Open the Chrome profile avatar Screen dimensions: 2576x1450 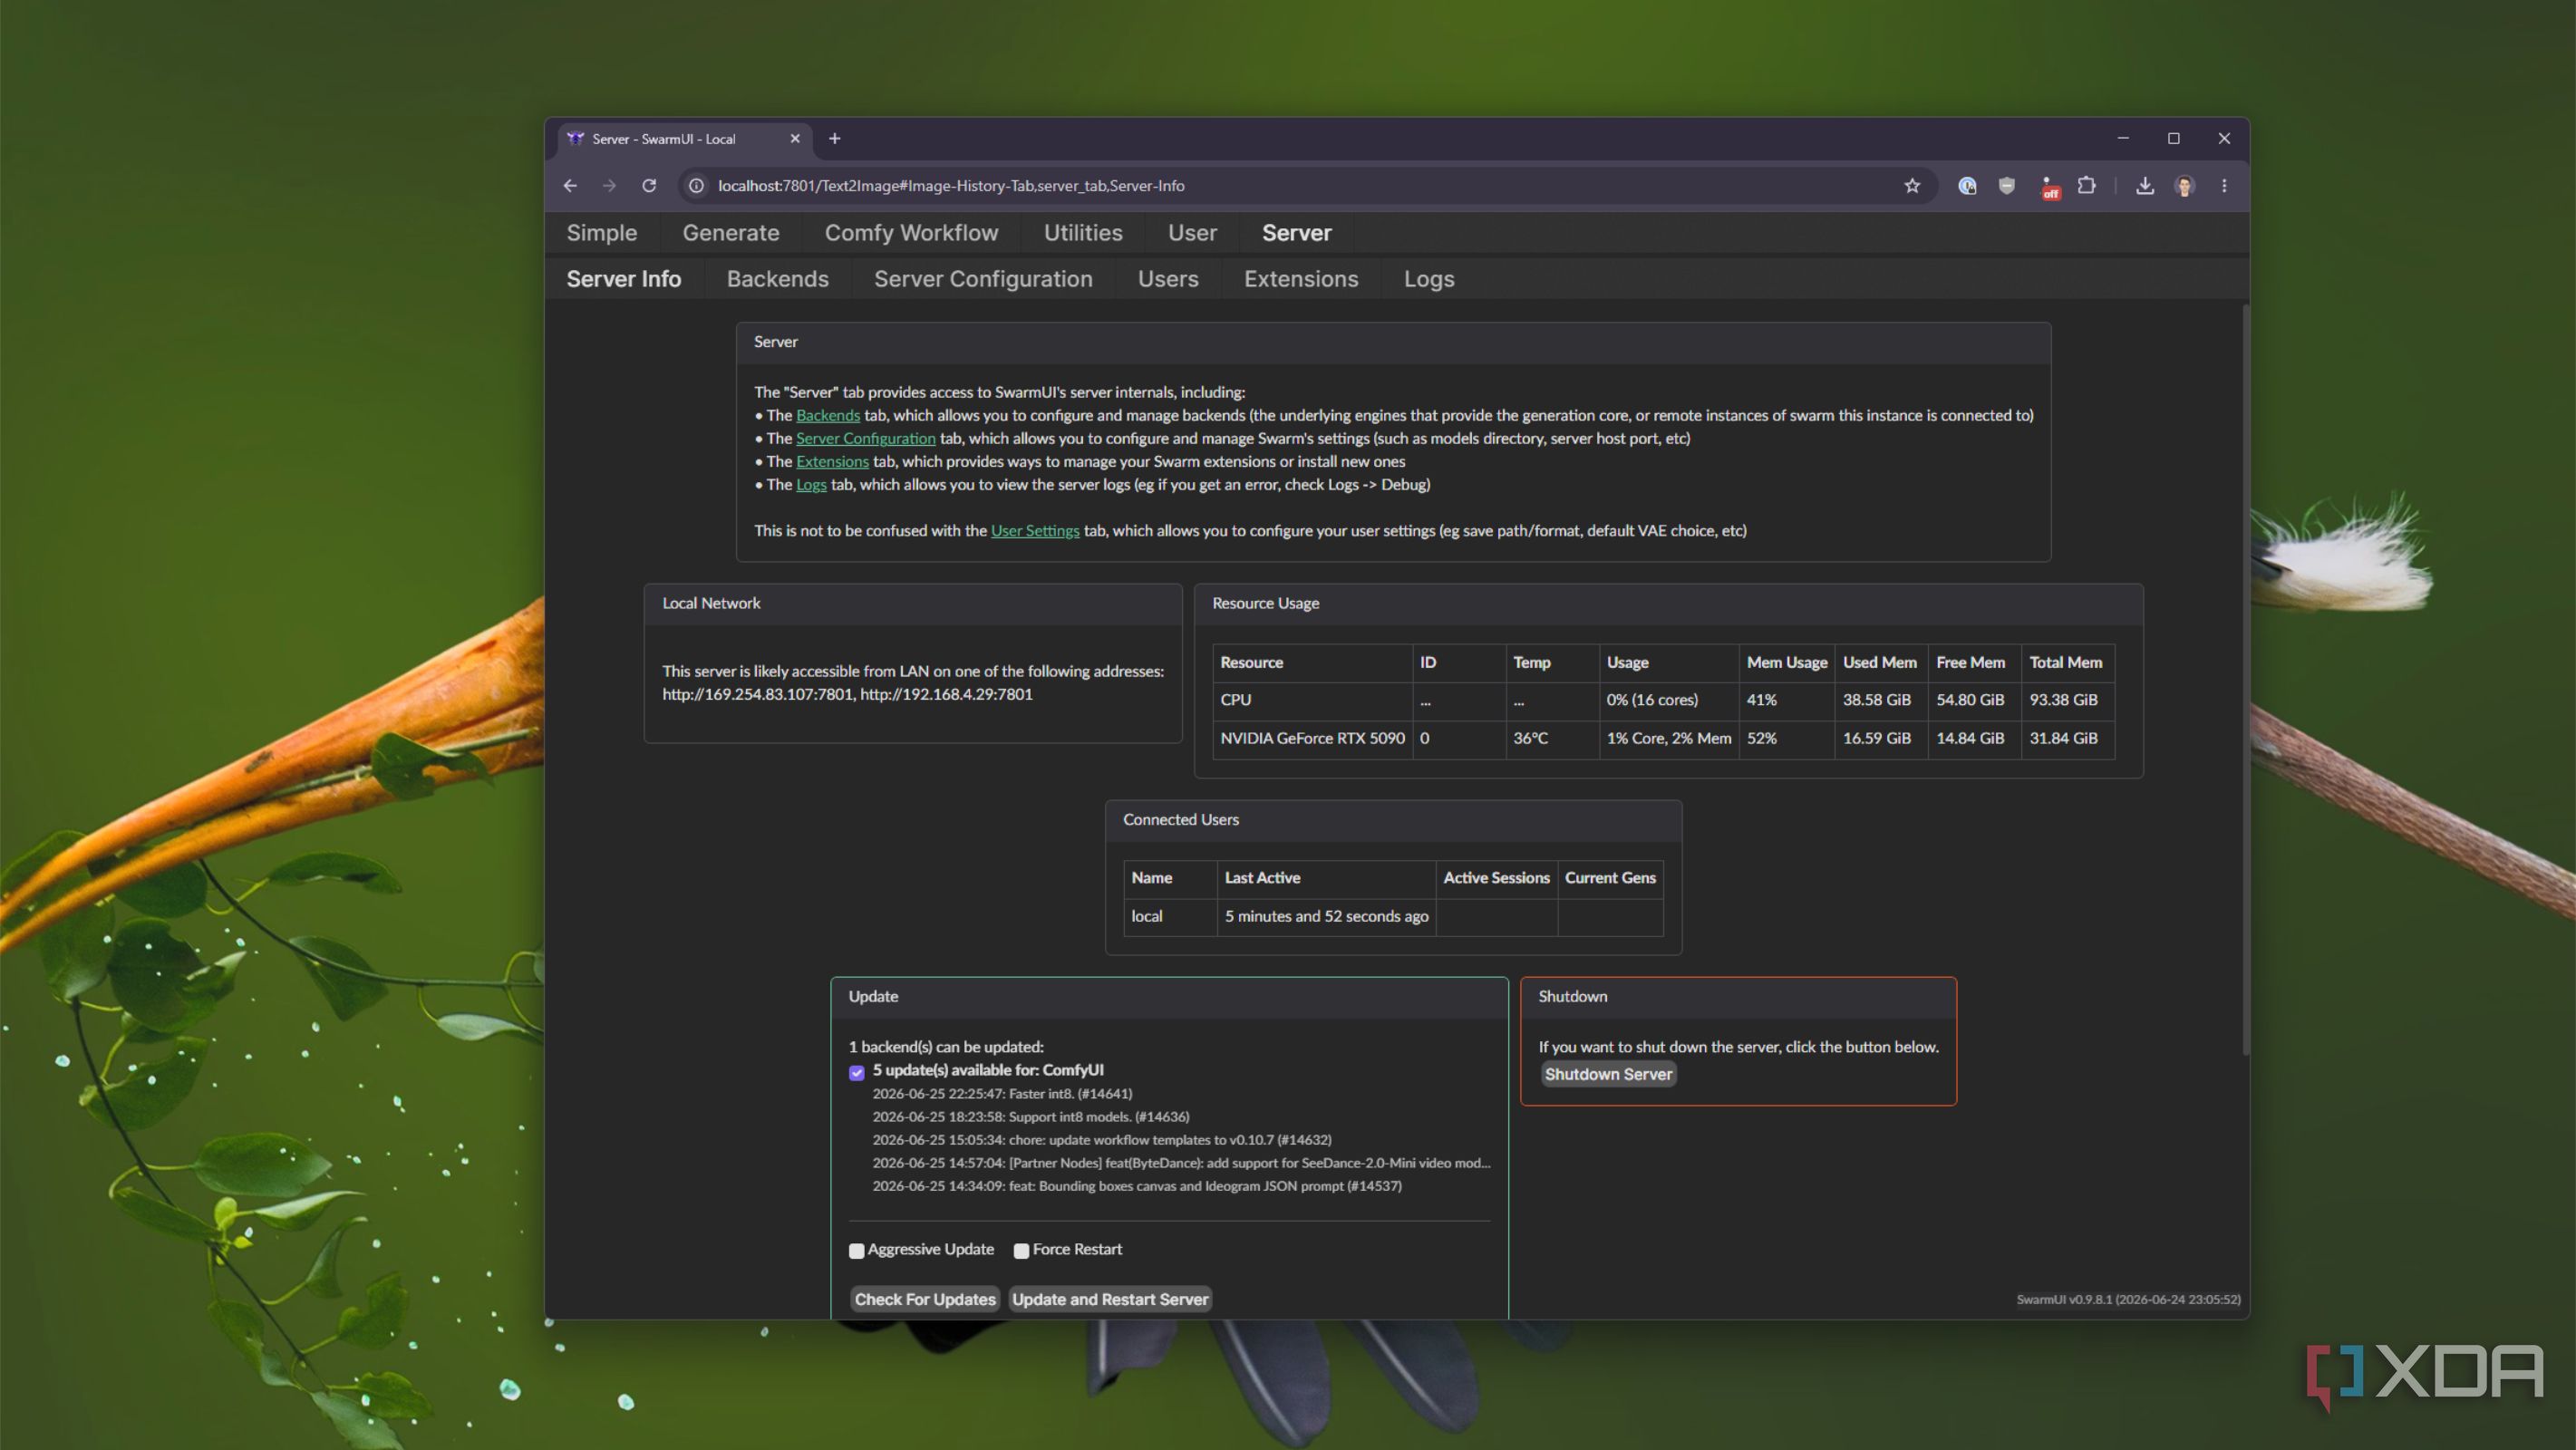(x=2185, y=186)
